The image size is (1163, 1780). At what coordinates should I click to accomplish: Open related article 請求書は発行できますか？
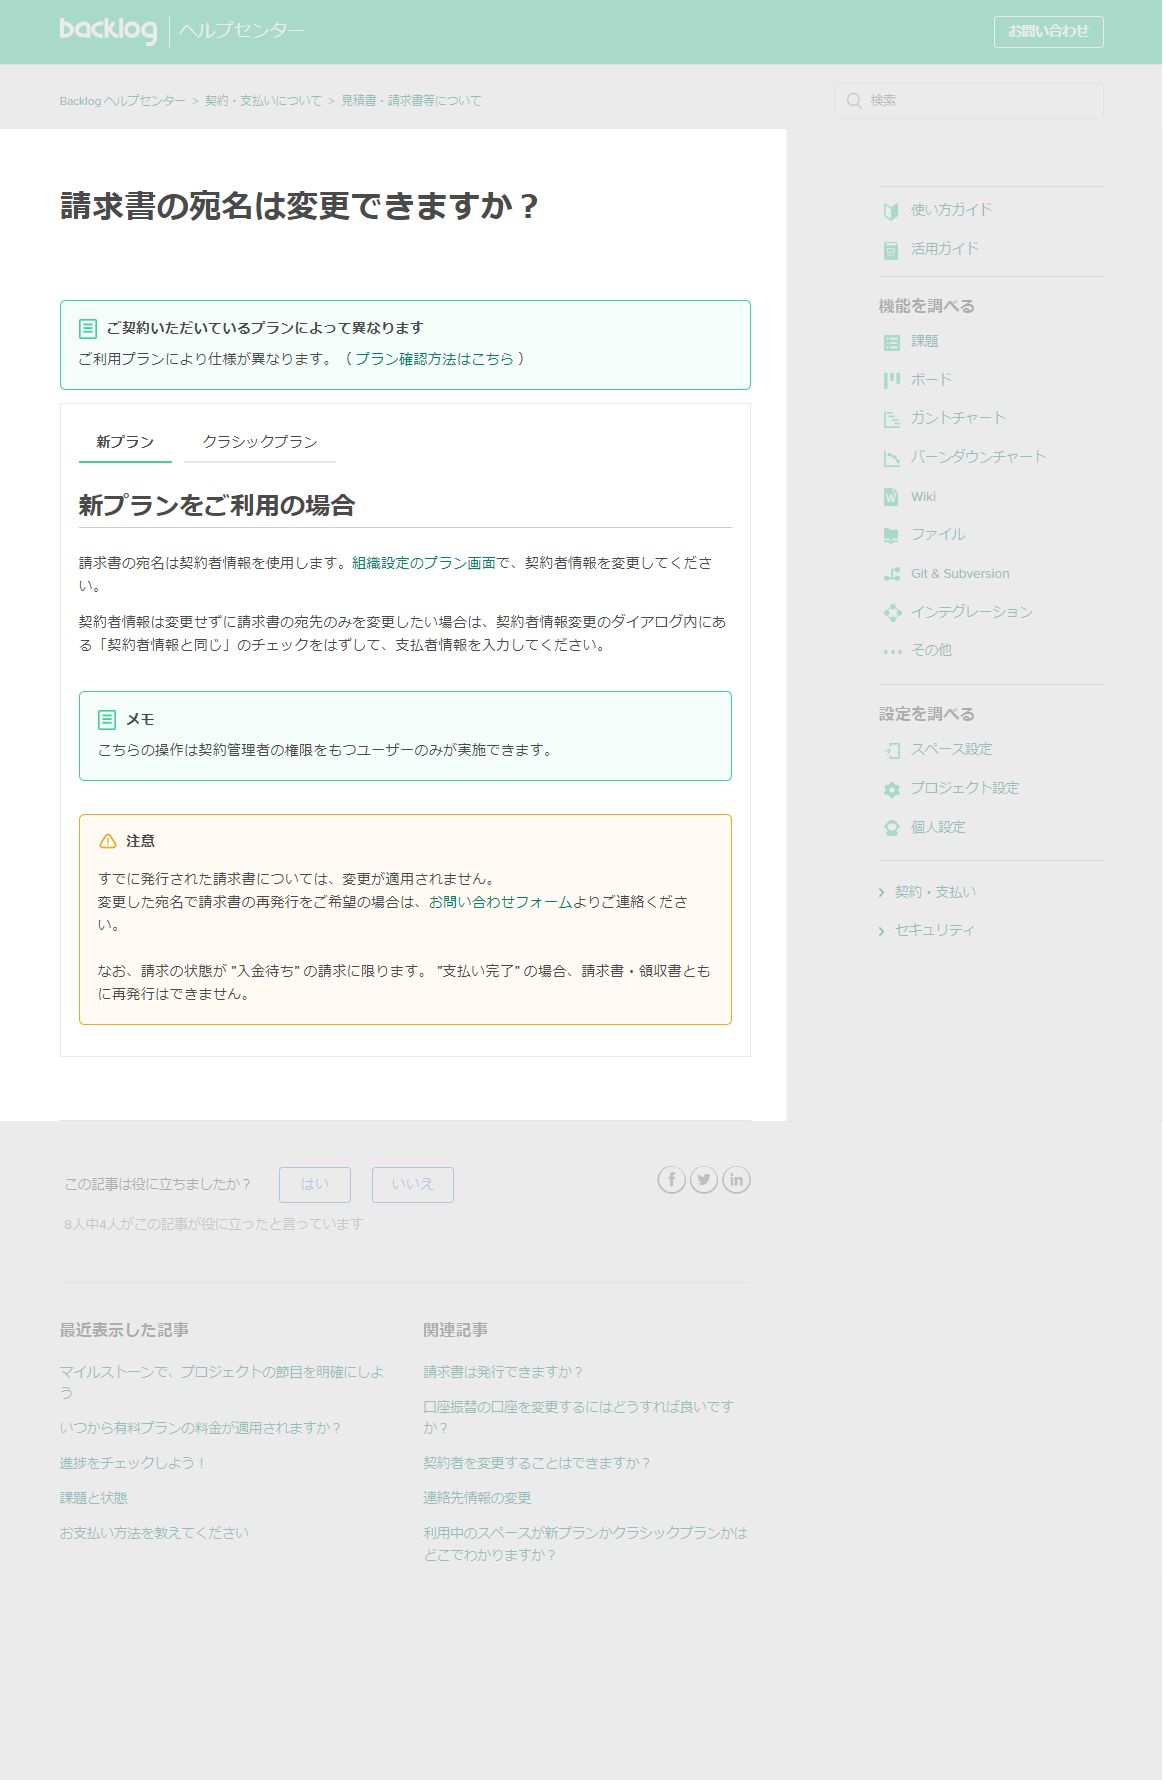tap(502, 1372)
